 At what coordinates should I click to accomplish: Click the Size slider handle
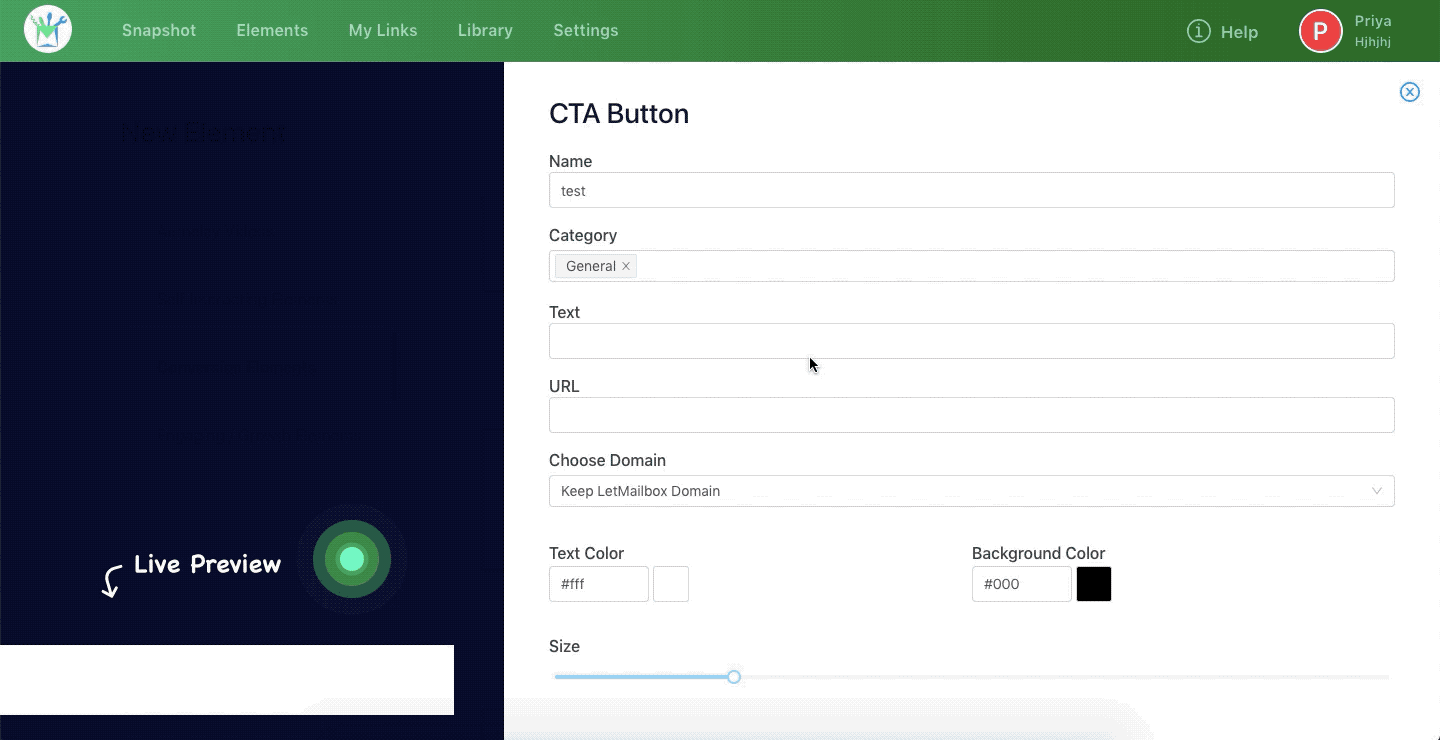click(734, 677)
